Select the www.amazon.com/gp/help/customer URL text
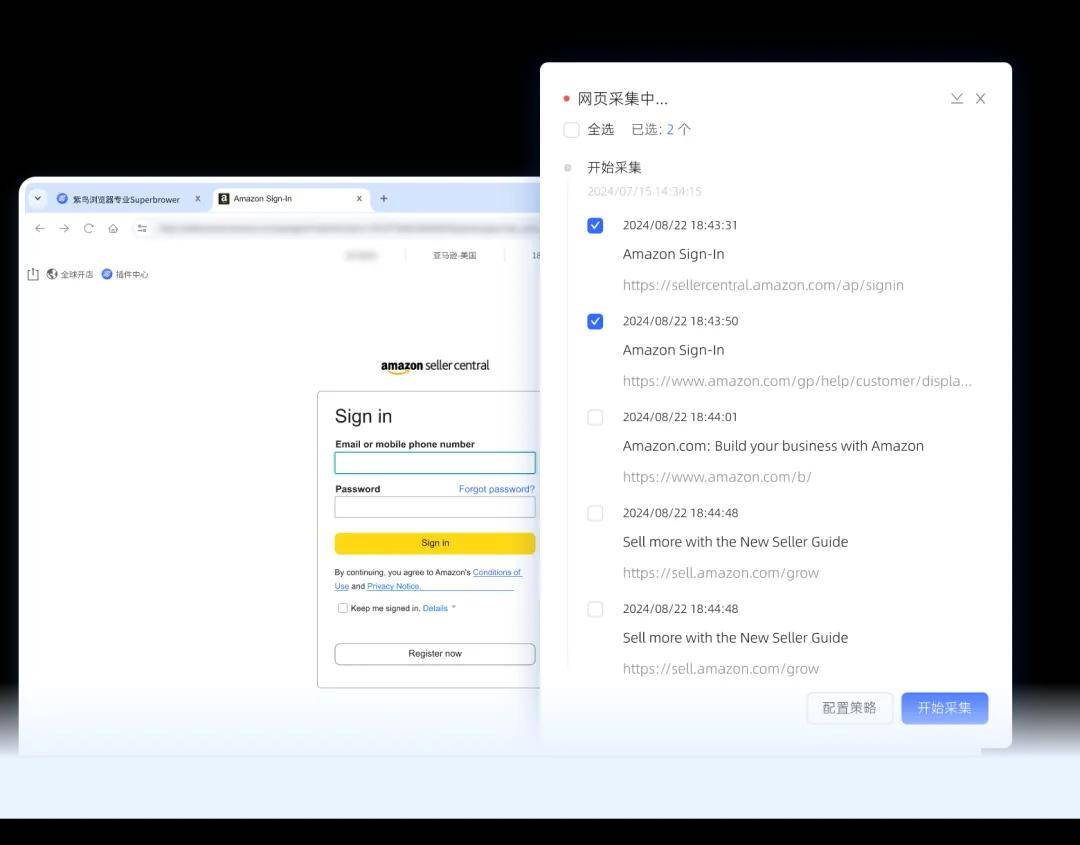Image resolution: width=1080 pixels, height=845 pixels. [x=797, y=381]
